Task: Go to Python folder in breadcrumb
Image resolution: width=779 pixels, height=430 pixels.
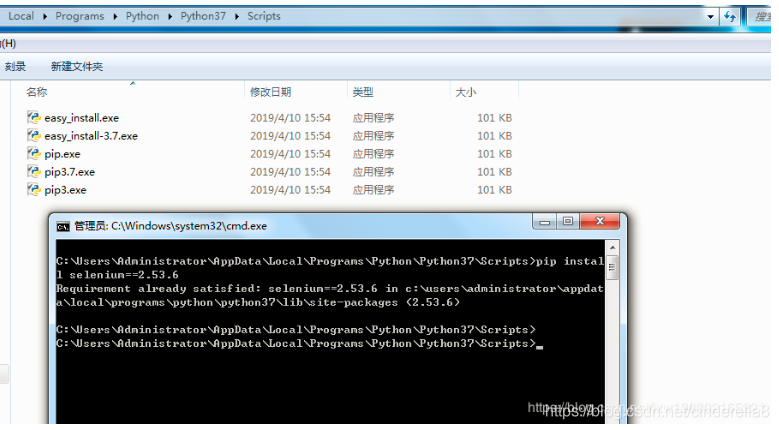Action: click(x=143, y=16)
